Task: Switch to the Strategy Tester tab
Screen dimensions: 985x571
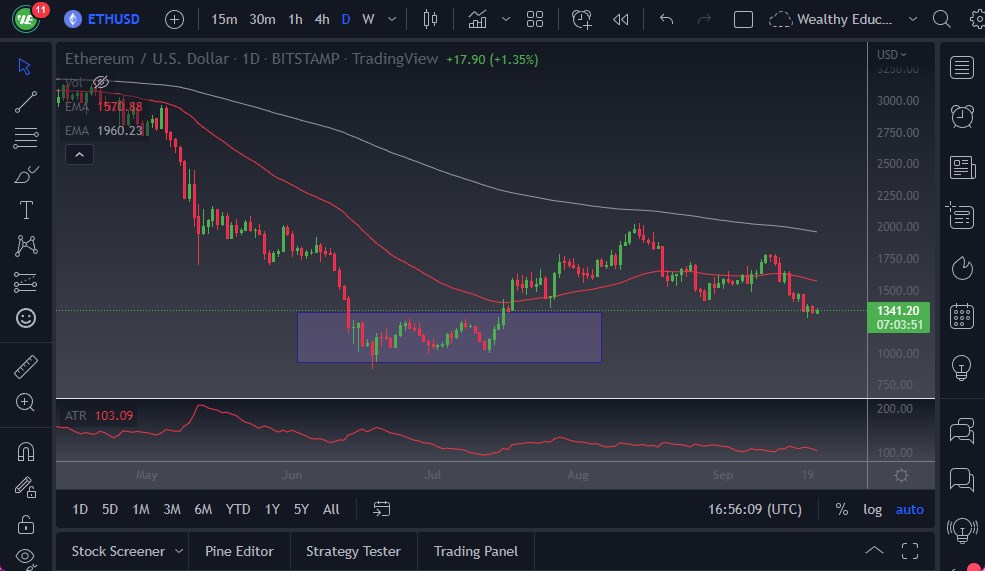Action: (x=353, y=551)
